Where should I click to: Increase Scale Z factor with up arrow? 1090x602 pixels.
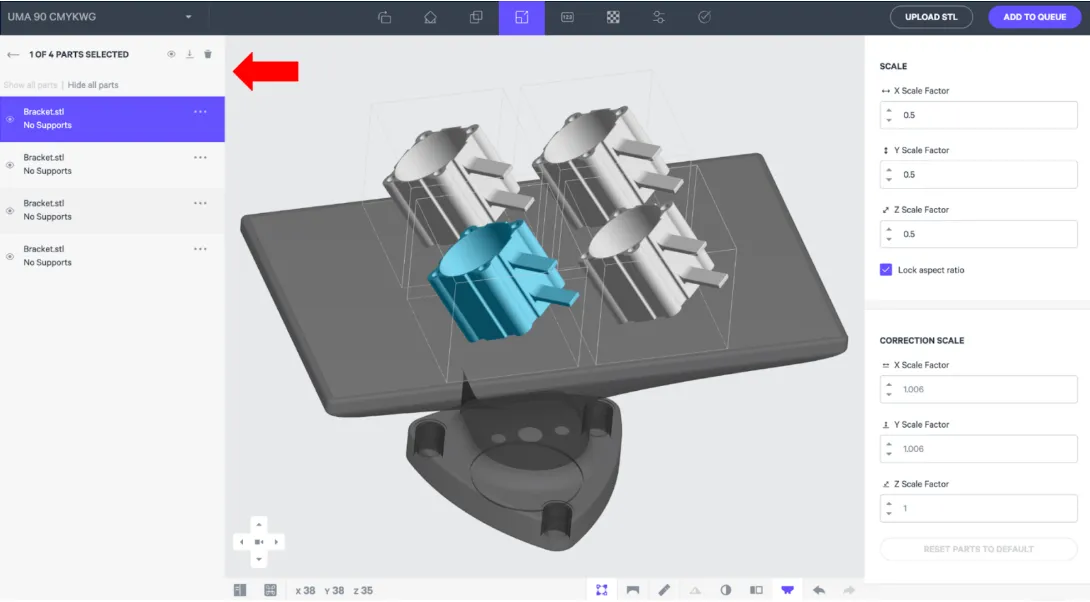click(889, 230)
